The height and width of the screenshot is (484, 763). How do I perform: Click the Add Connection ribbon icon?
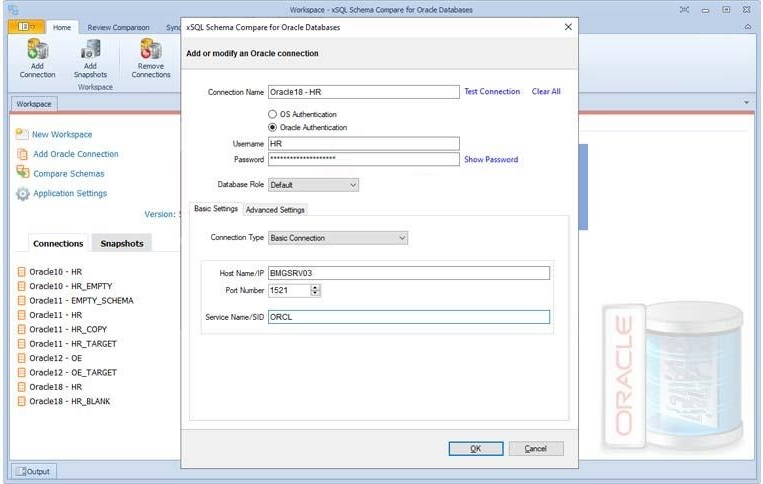point(37,50)
